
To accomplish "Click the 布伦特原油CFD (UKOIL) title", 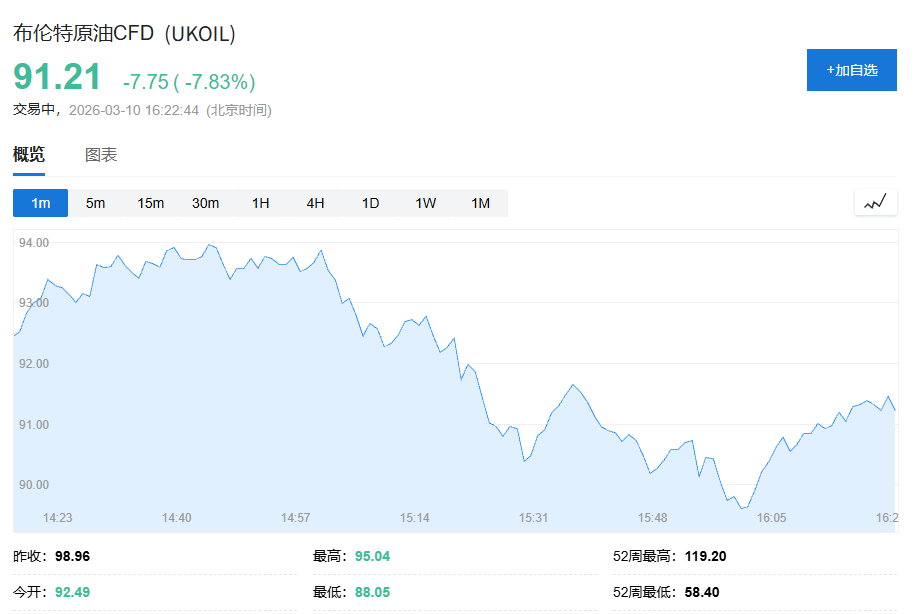I will pos(125,33).
